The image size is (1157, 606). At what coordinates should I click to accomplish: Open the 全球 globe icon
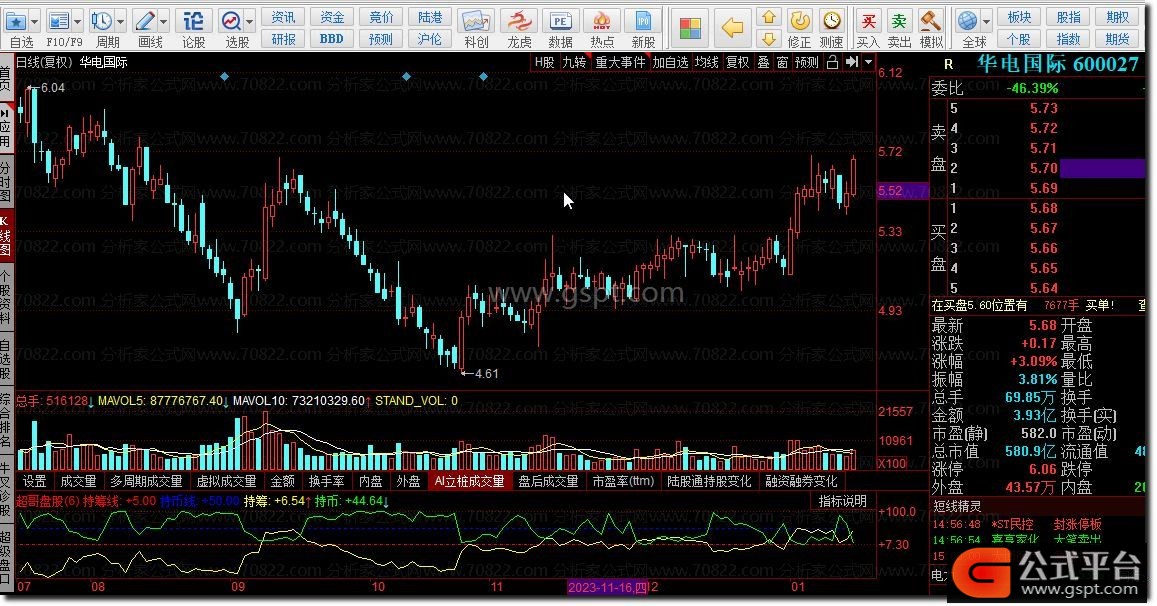click(967, 21)
